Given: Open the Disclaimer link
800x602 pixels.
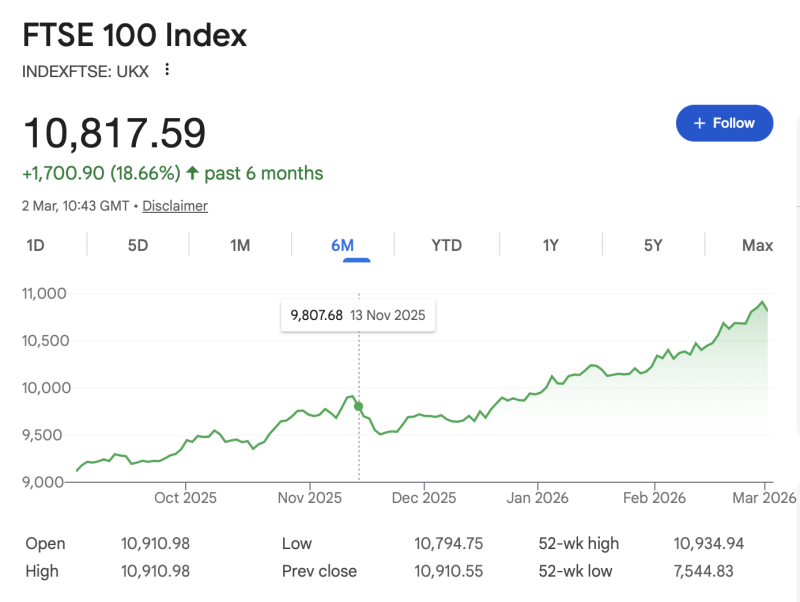Looking at the screenshot, I should pos(175,206).
